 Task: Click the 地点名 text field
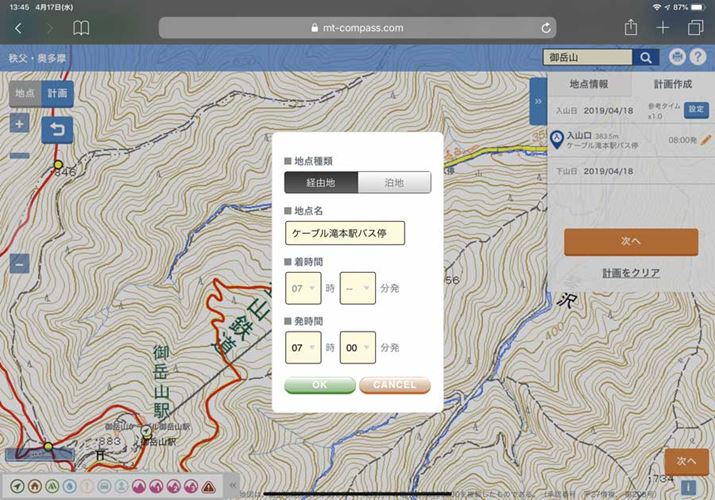[x=344, y=233]
